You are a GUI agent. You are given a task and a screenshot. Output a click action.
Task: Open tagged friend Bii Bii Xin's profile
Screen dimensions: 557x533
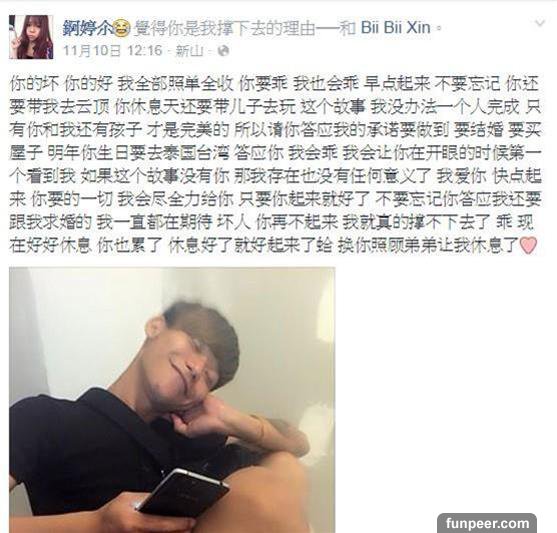(396, 28)
